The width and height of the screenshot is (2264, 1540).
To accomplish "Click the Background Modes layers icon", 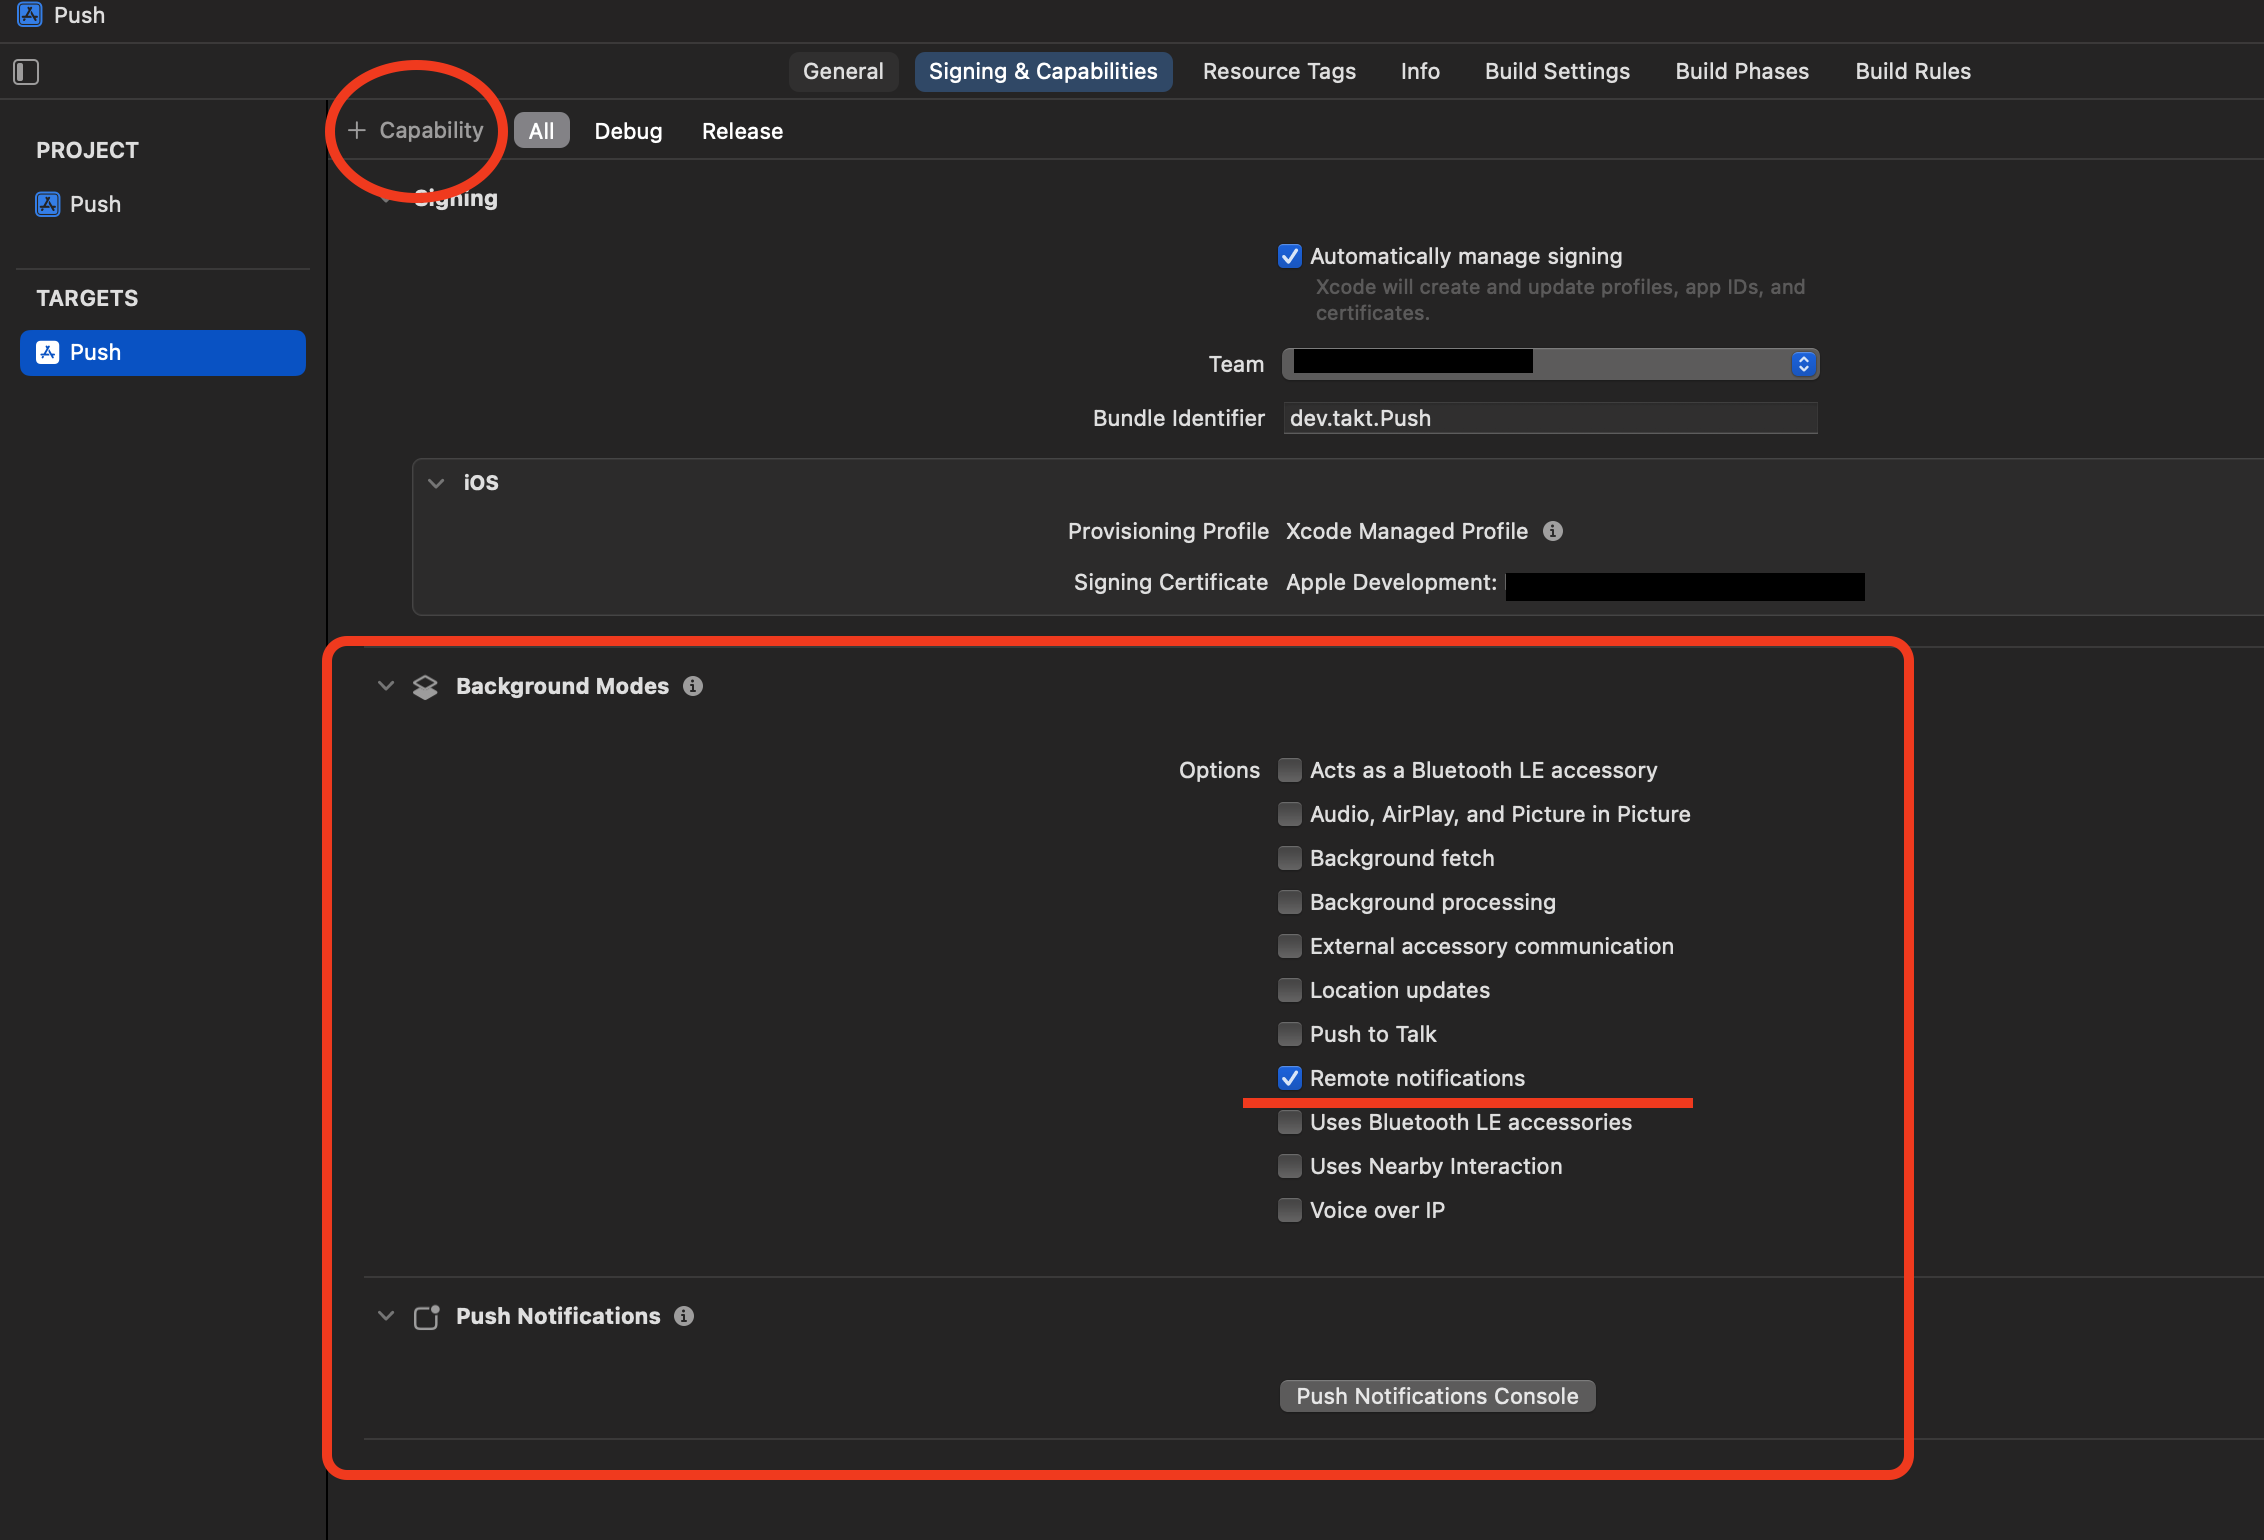I will click(425, 687).
